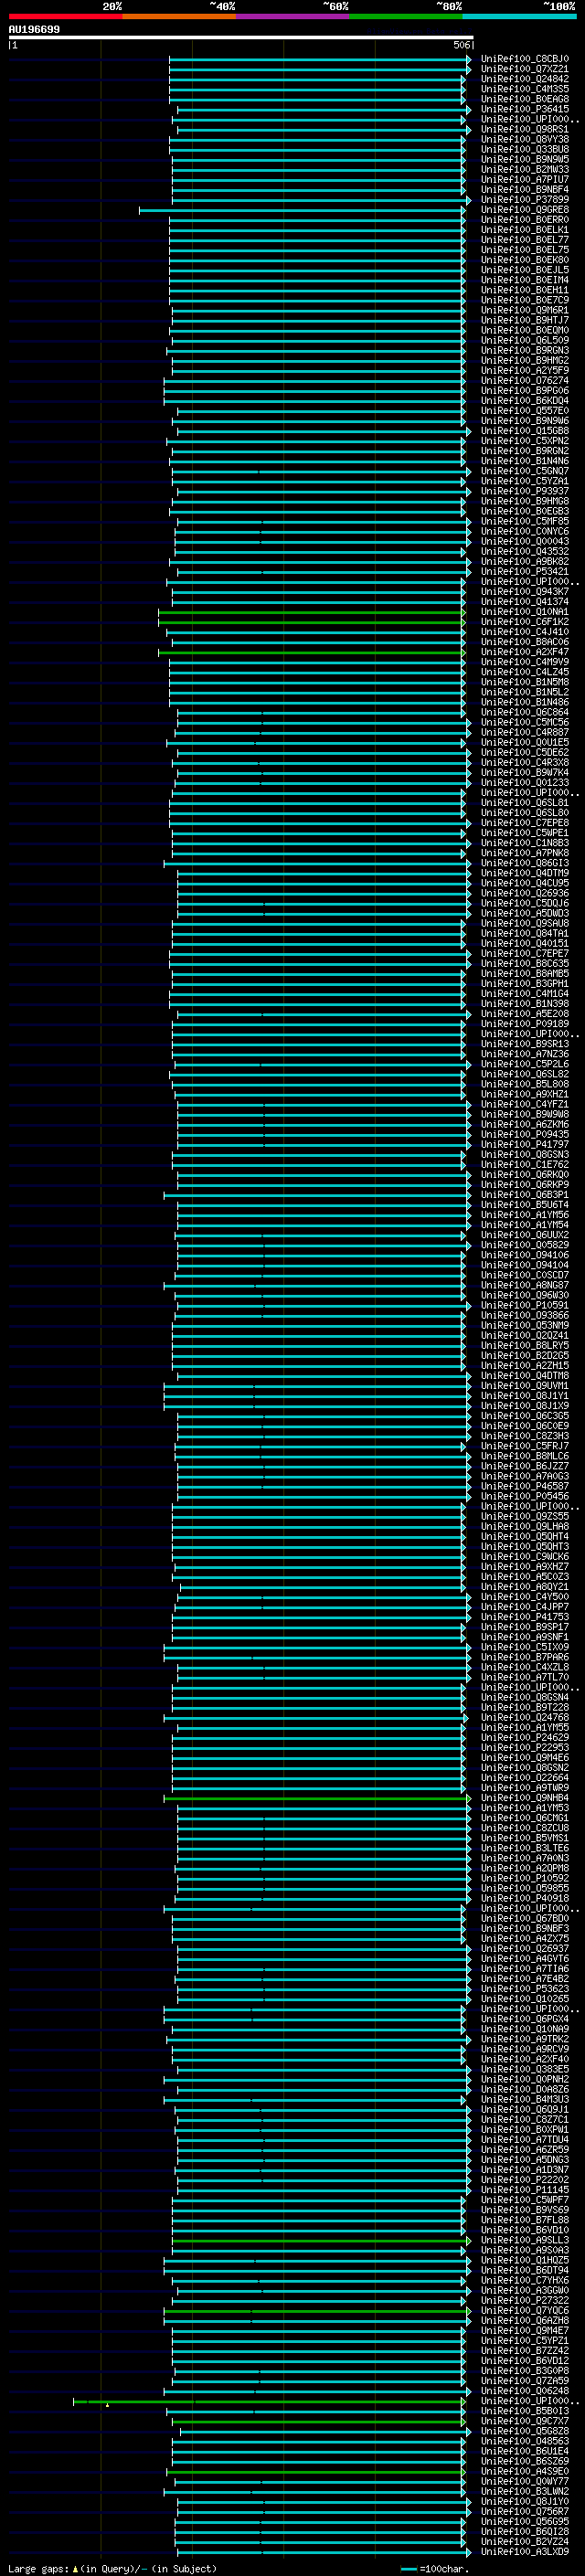Screen dimensions: 585x2576
Task: Select the label UniRef100_B6KDQ4
Action: 524,400
